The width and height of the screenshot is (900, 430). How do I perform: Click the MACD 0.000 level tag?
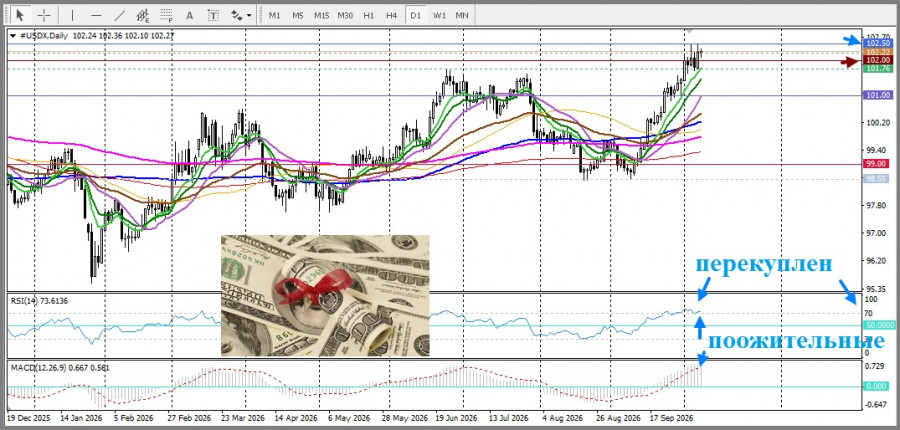878,386
